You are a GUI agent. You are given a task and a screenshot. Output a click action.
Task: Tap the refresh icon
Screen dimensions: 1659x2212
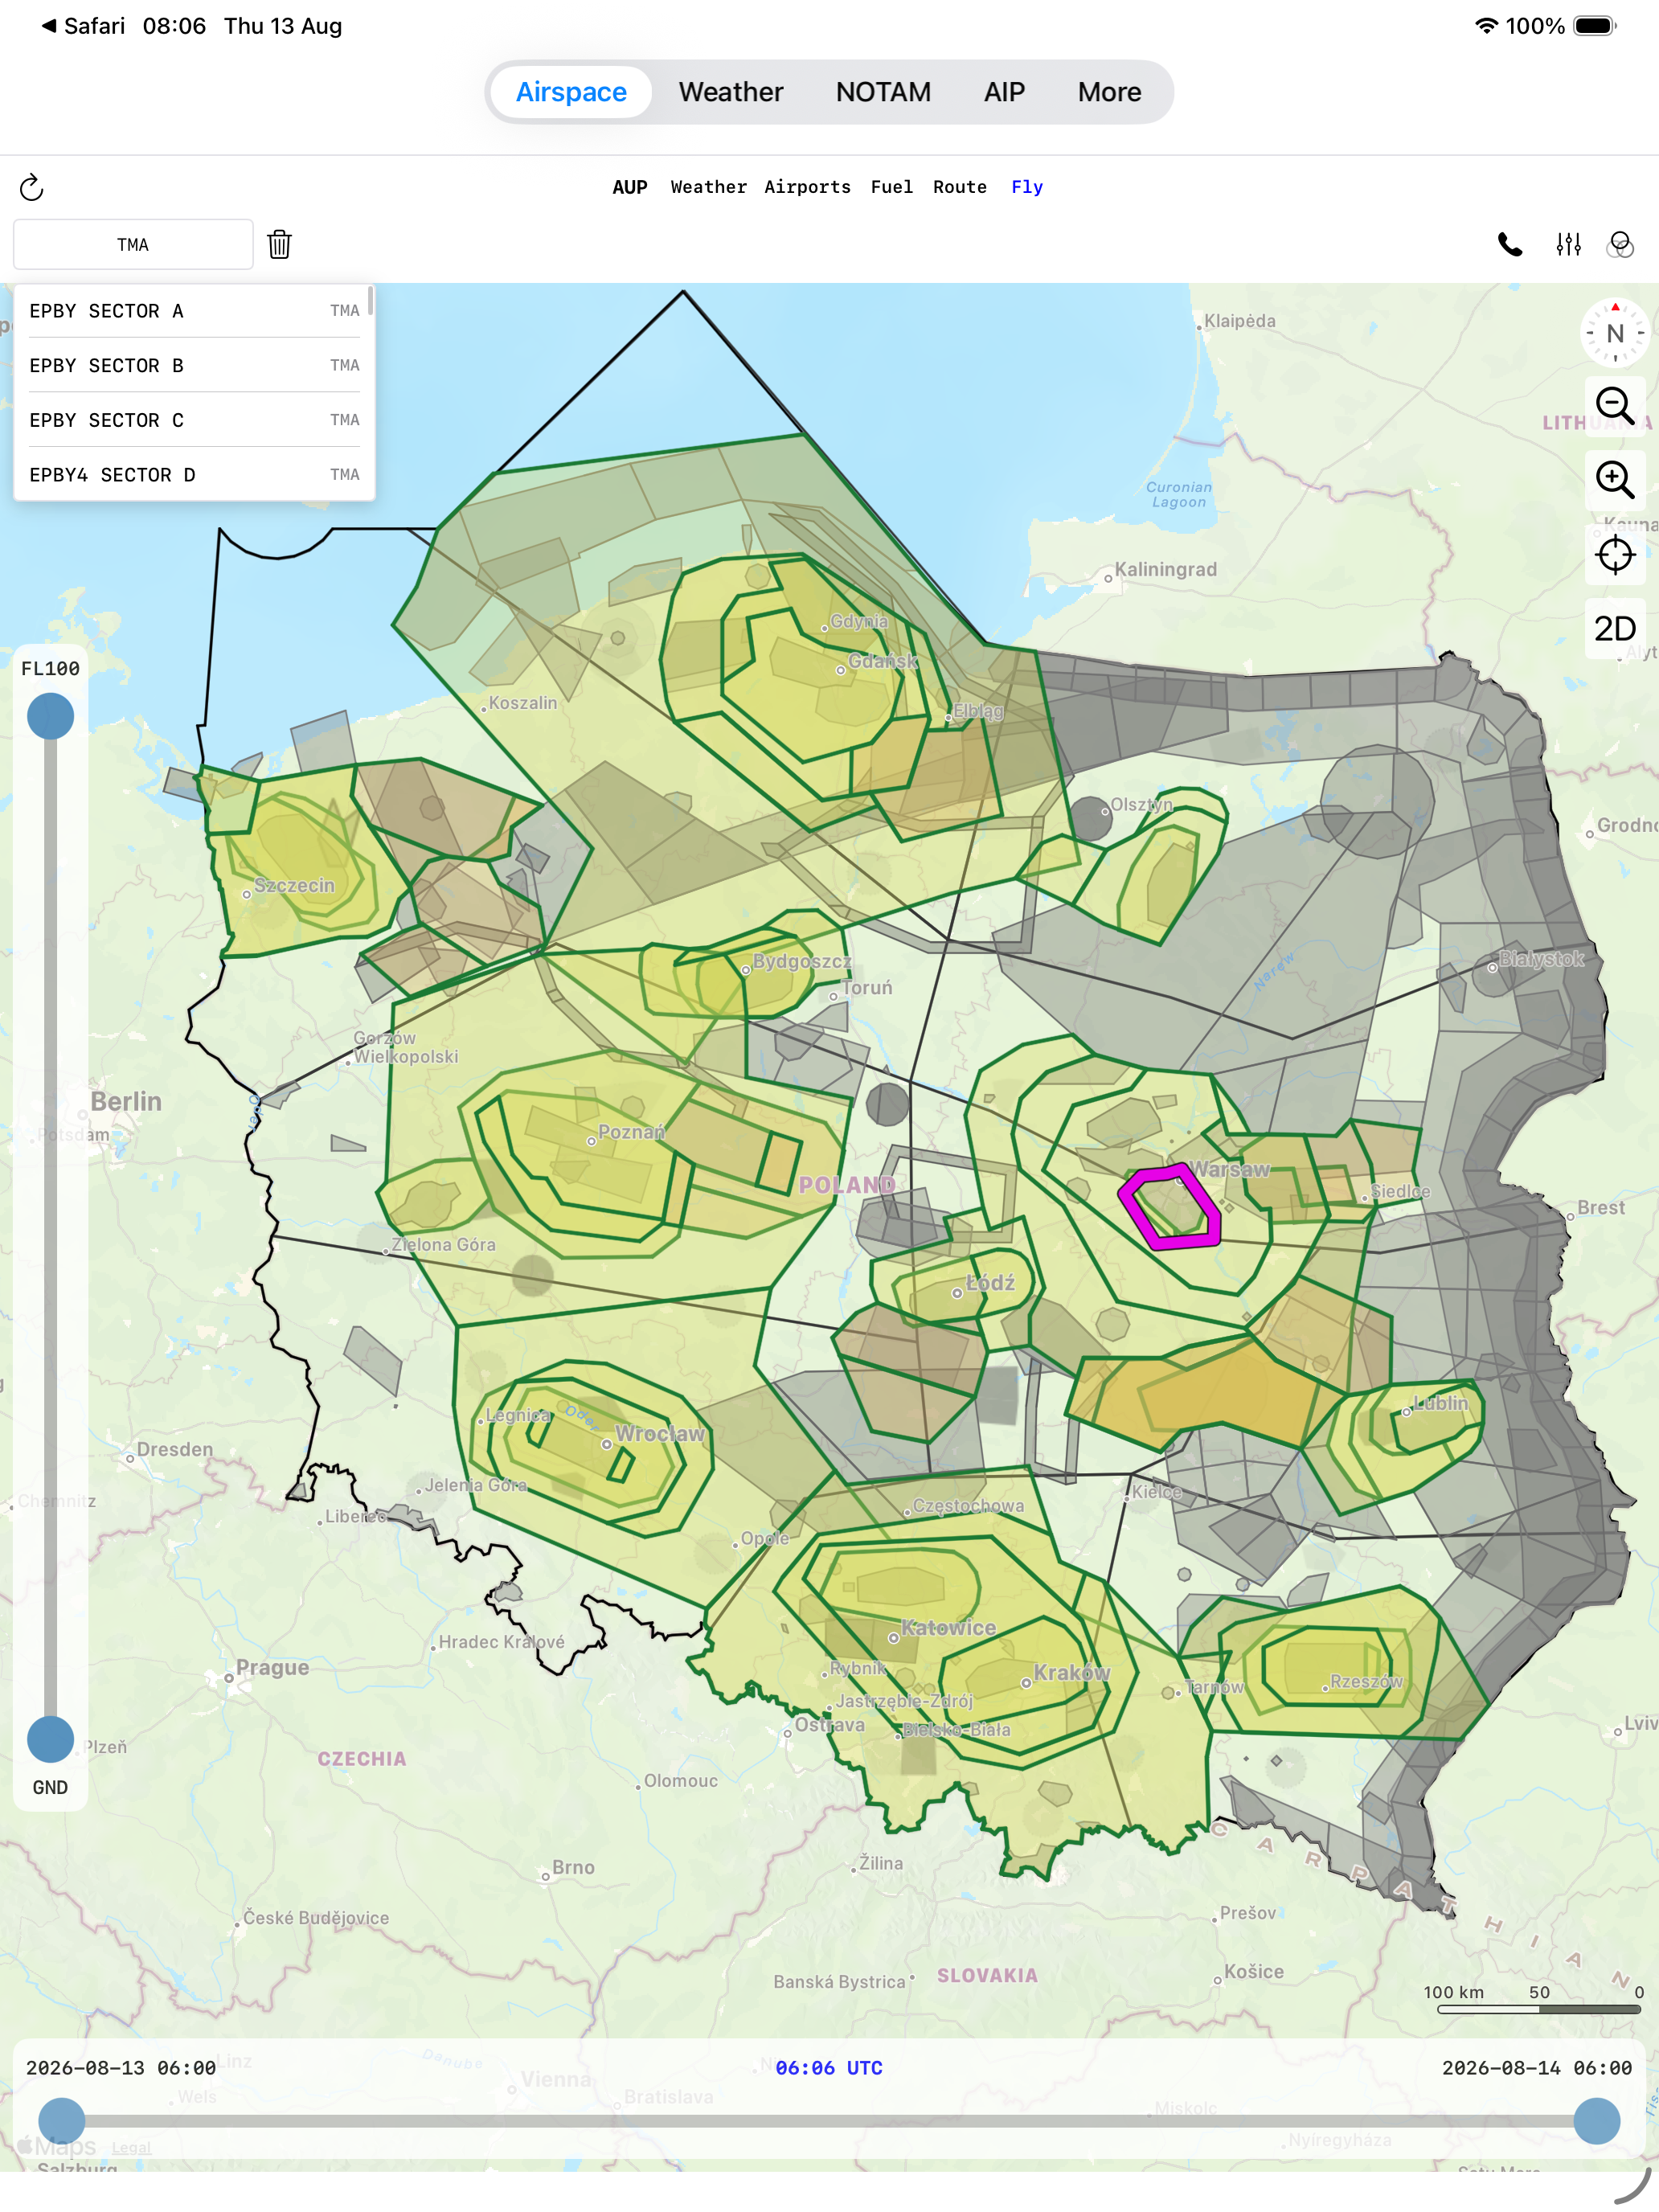click(32, 187)
